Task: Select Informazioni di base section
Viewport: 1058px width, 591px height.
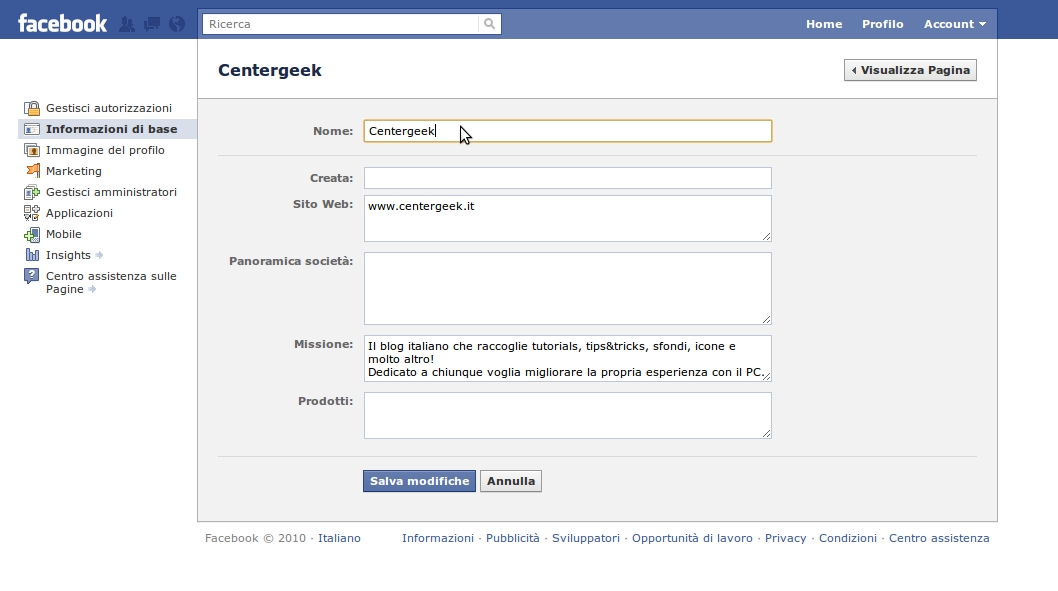Action: tap(111, 129)
